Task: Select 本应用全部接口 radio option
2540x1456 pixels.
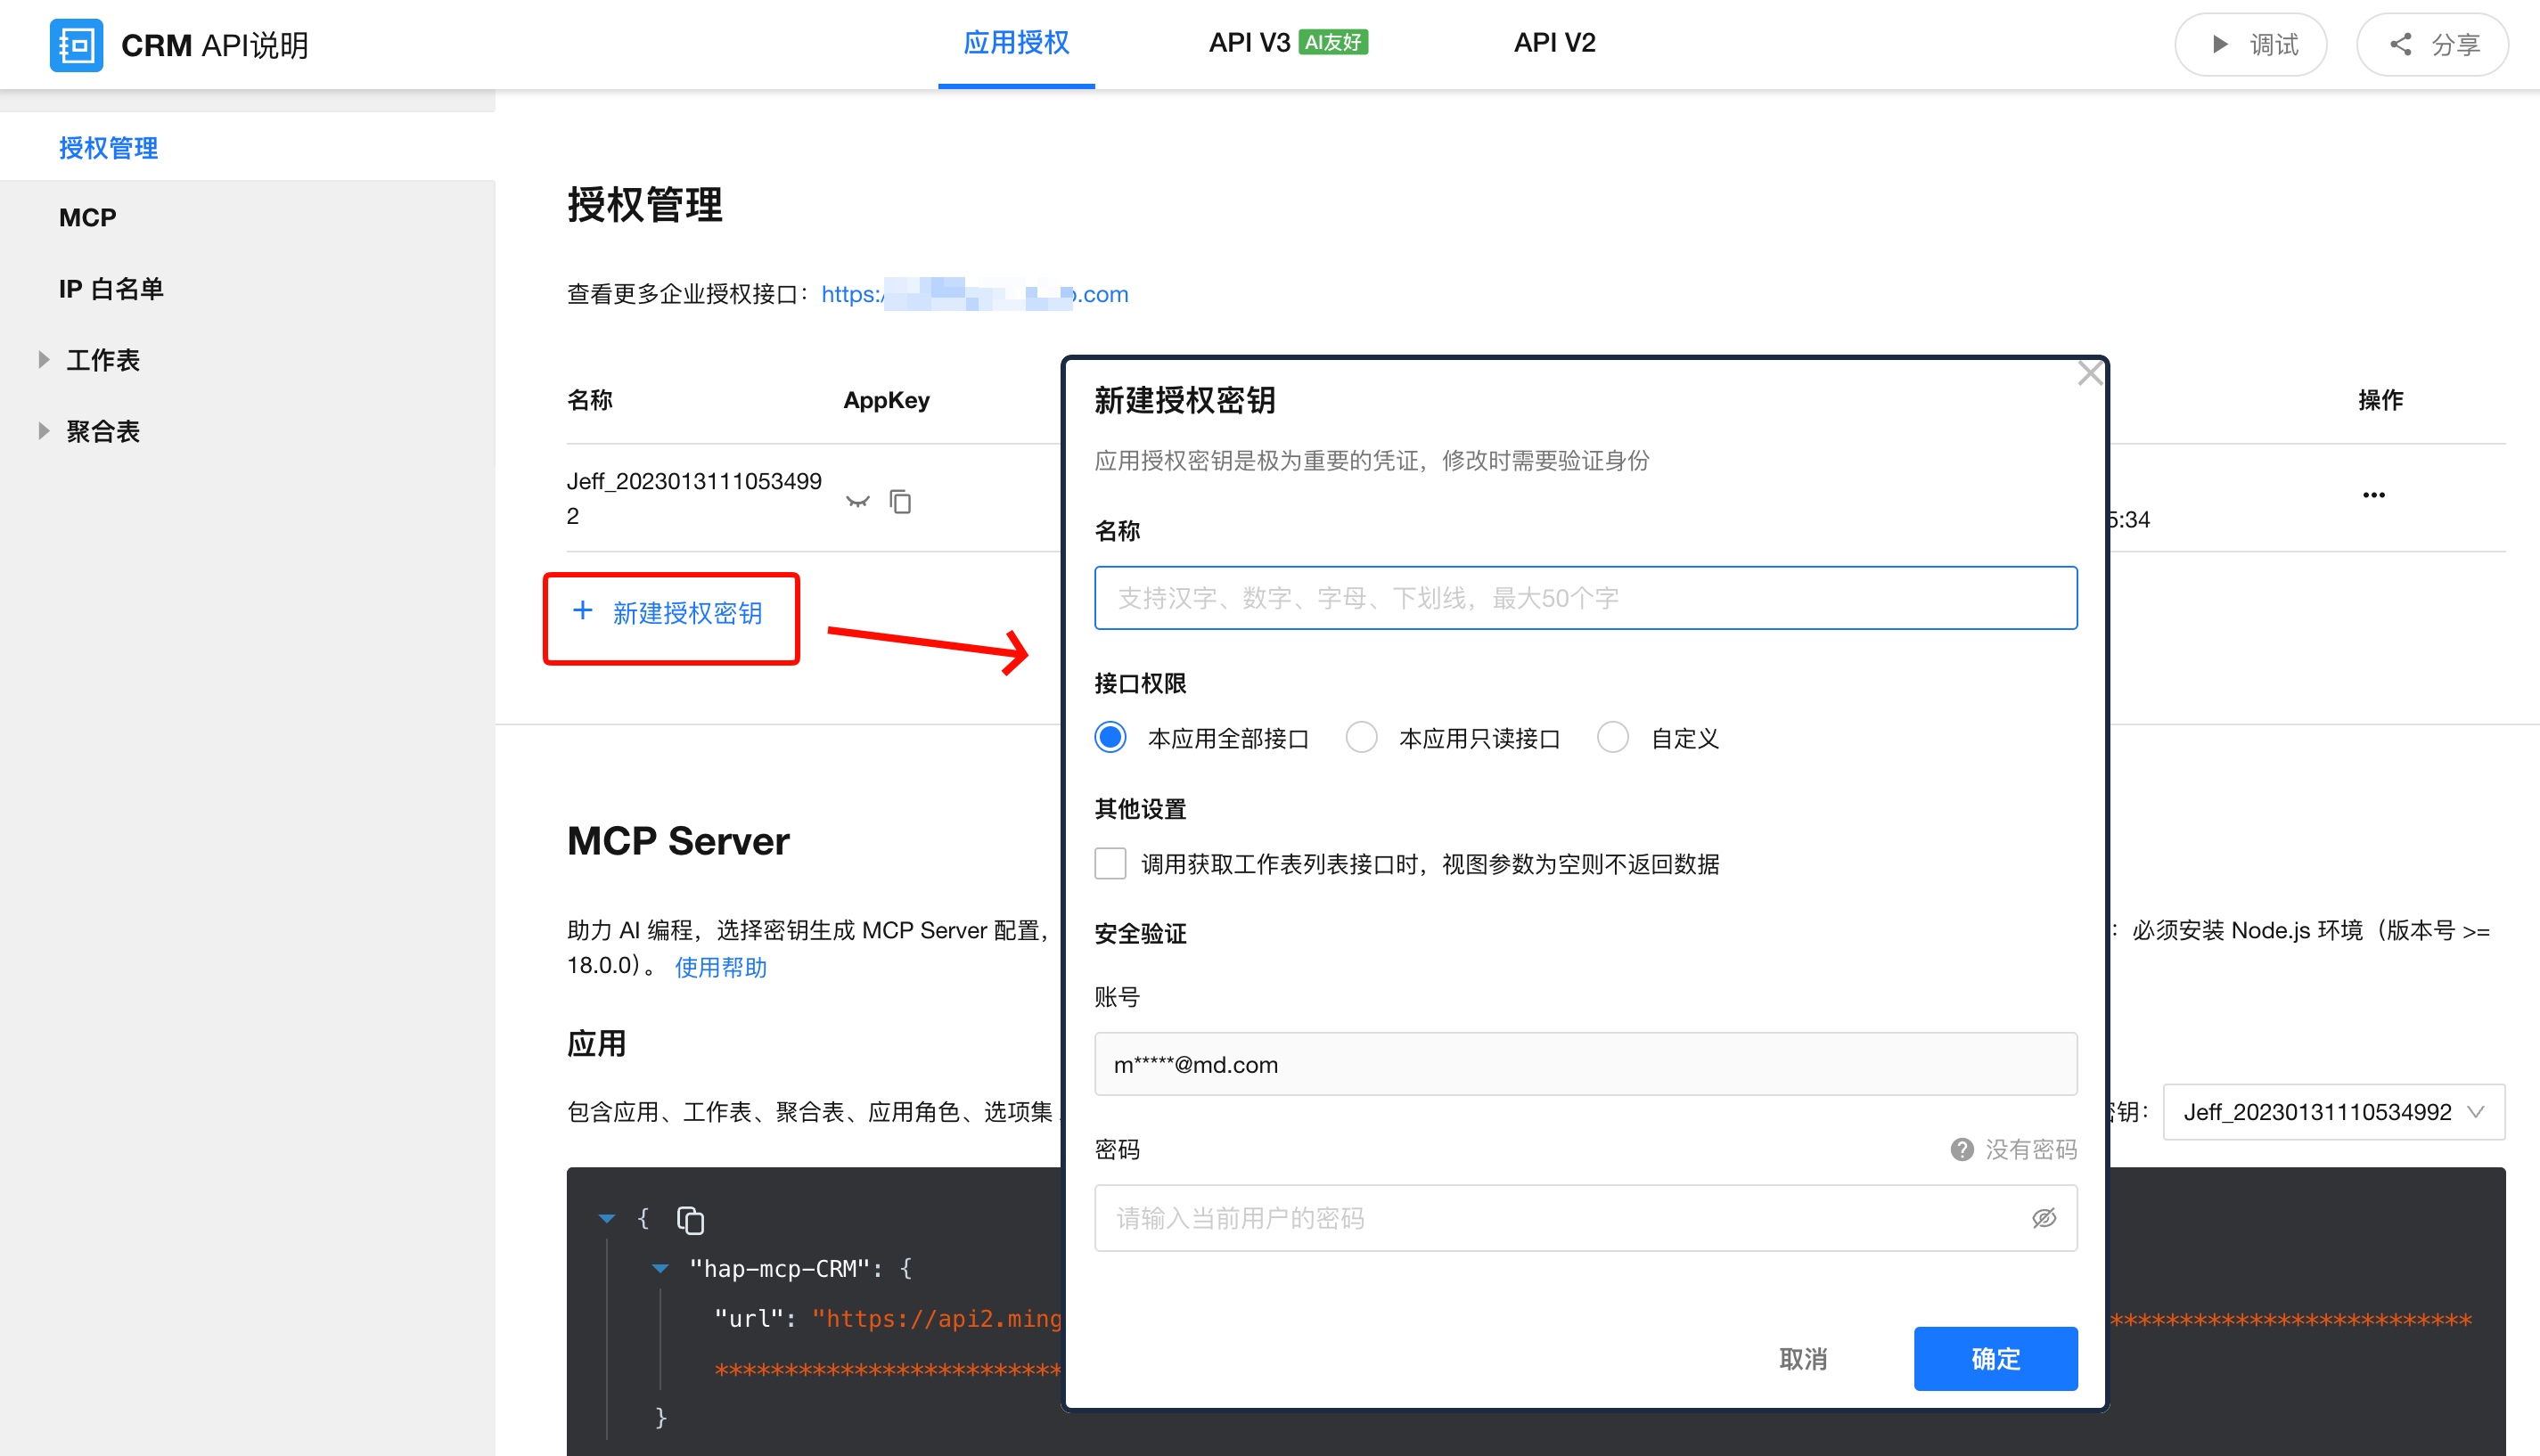Action: point(1110,737)
